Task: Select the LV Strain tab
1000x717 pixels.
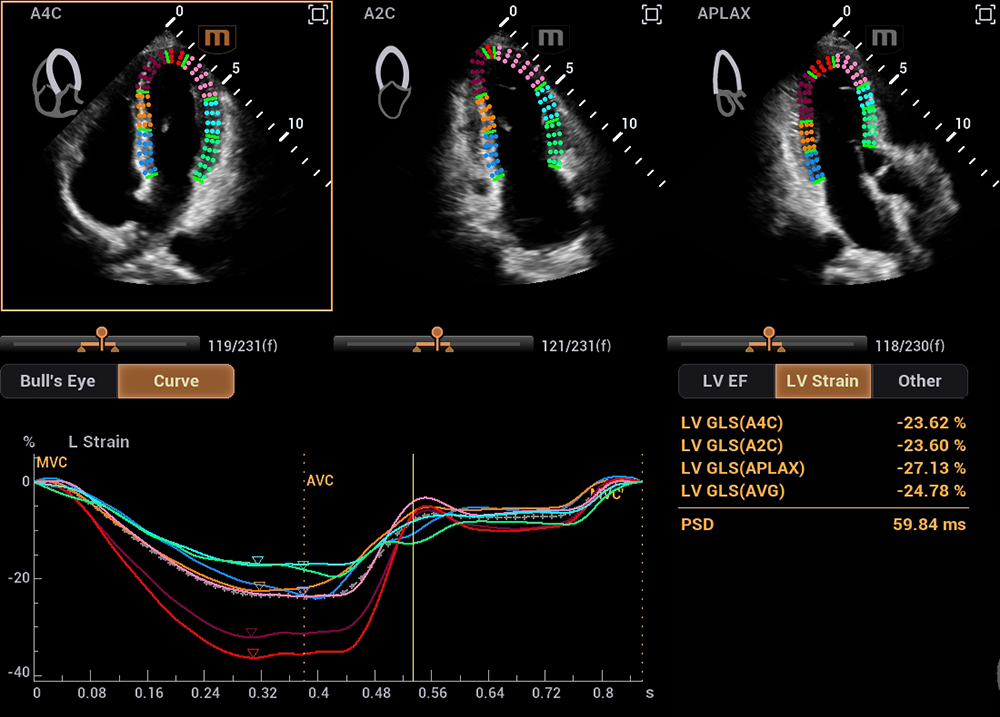Action: (822, 381)
